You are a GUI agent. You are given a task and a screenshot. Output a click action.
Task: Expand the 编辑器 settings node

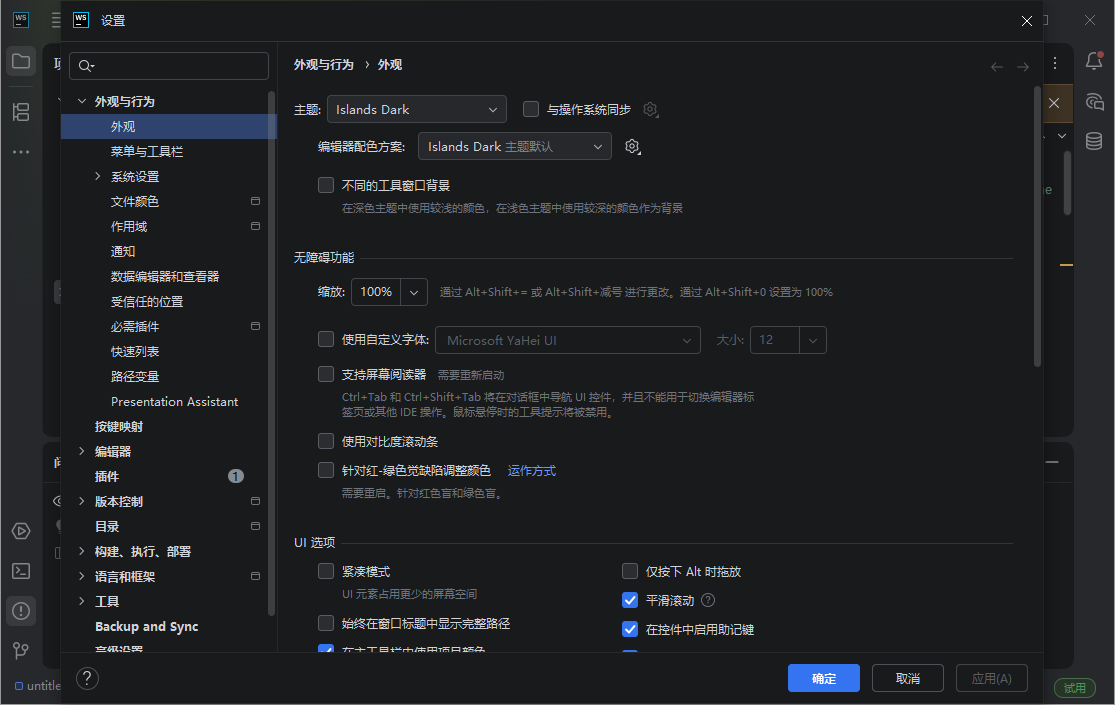click(x=81, y=451)
